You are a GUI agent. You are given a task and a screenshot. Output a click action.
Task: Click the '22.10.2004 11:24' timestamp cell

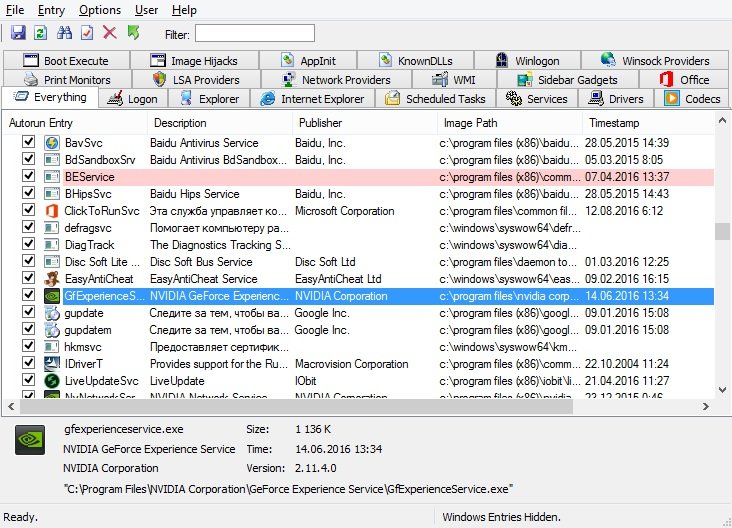tap(627, 364)
